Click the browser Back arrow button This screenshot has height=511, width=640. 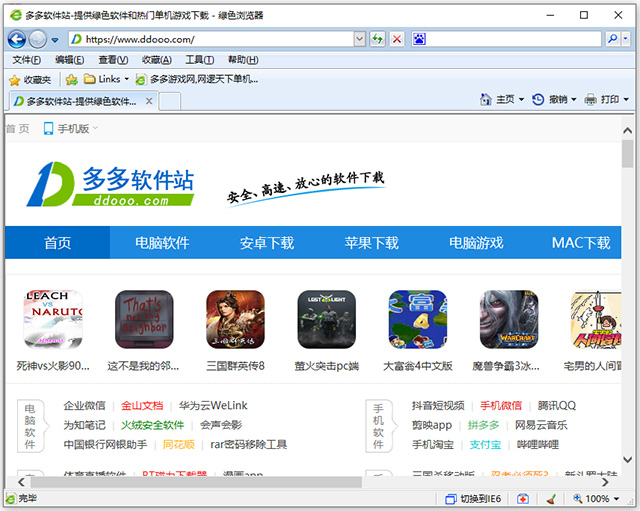click(17, 40)
